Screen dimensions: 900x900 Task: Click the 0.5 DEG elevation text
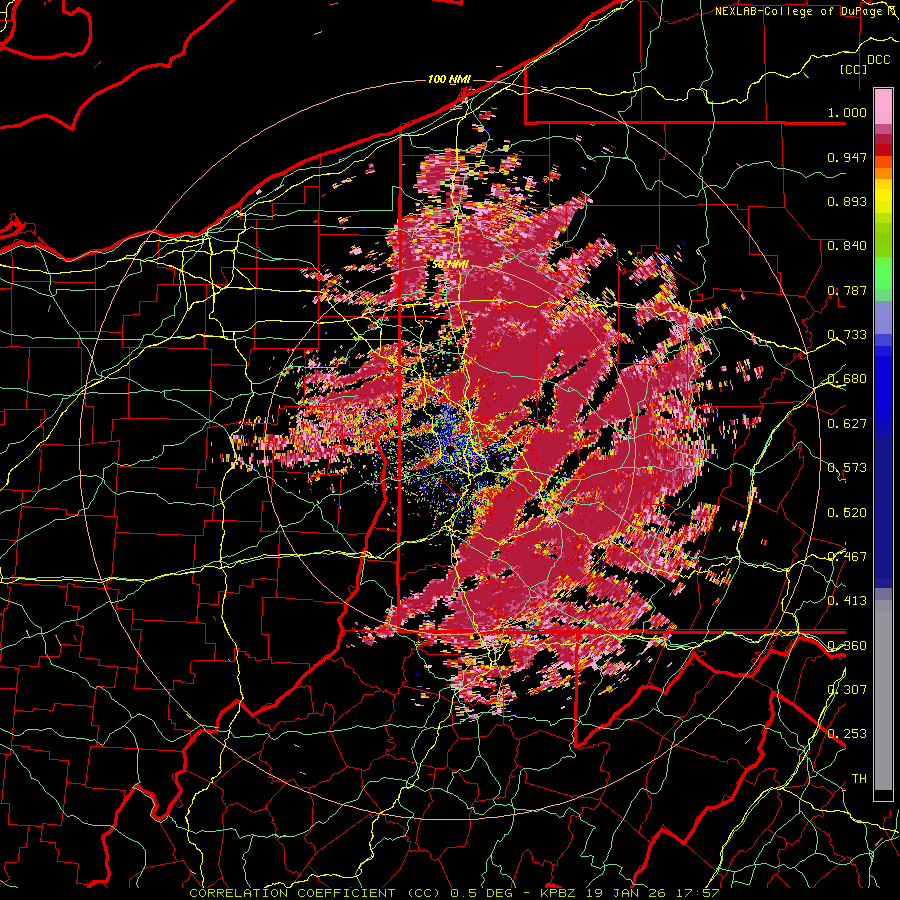(x=484, y=893)
